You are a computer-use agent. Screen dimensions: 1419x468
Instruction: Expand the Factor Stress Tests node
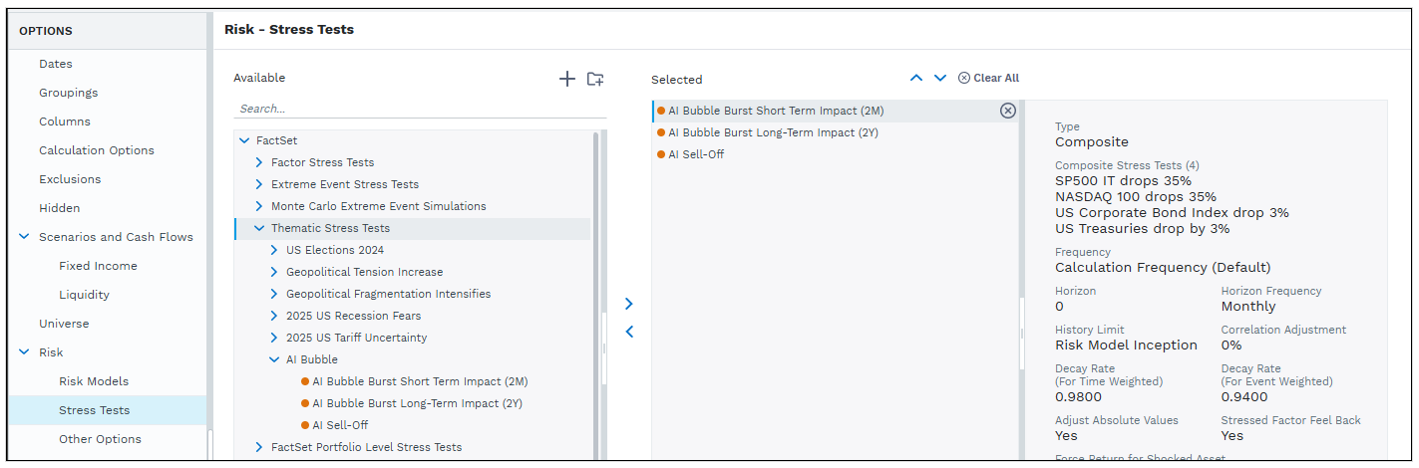tap(259, 162)
